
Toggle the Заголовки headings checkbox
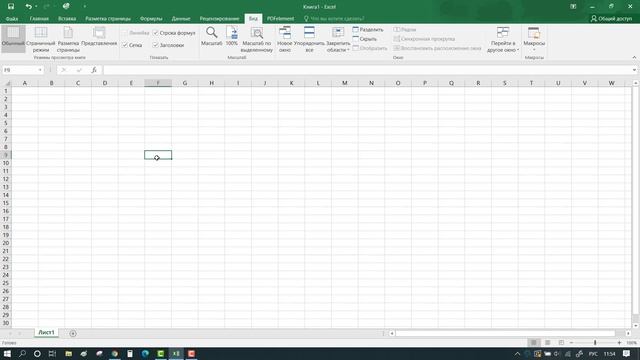pyautogui.click(x=156, y=45)
